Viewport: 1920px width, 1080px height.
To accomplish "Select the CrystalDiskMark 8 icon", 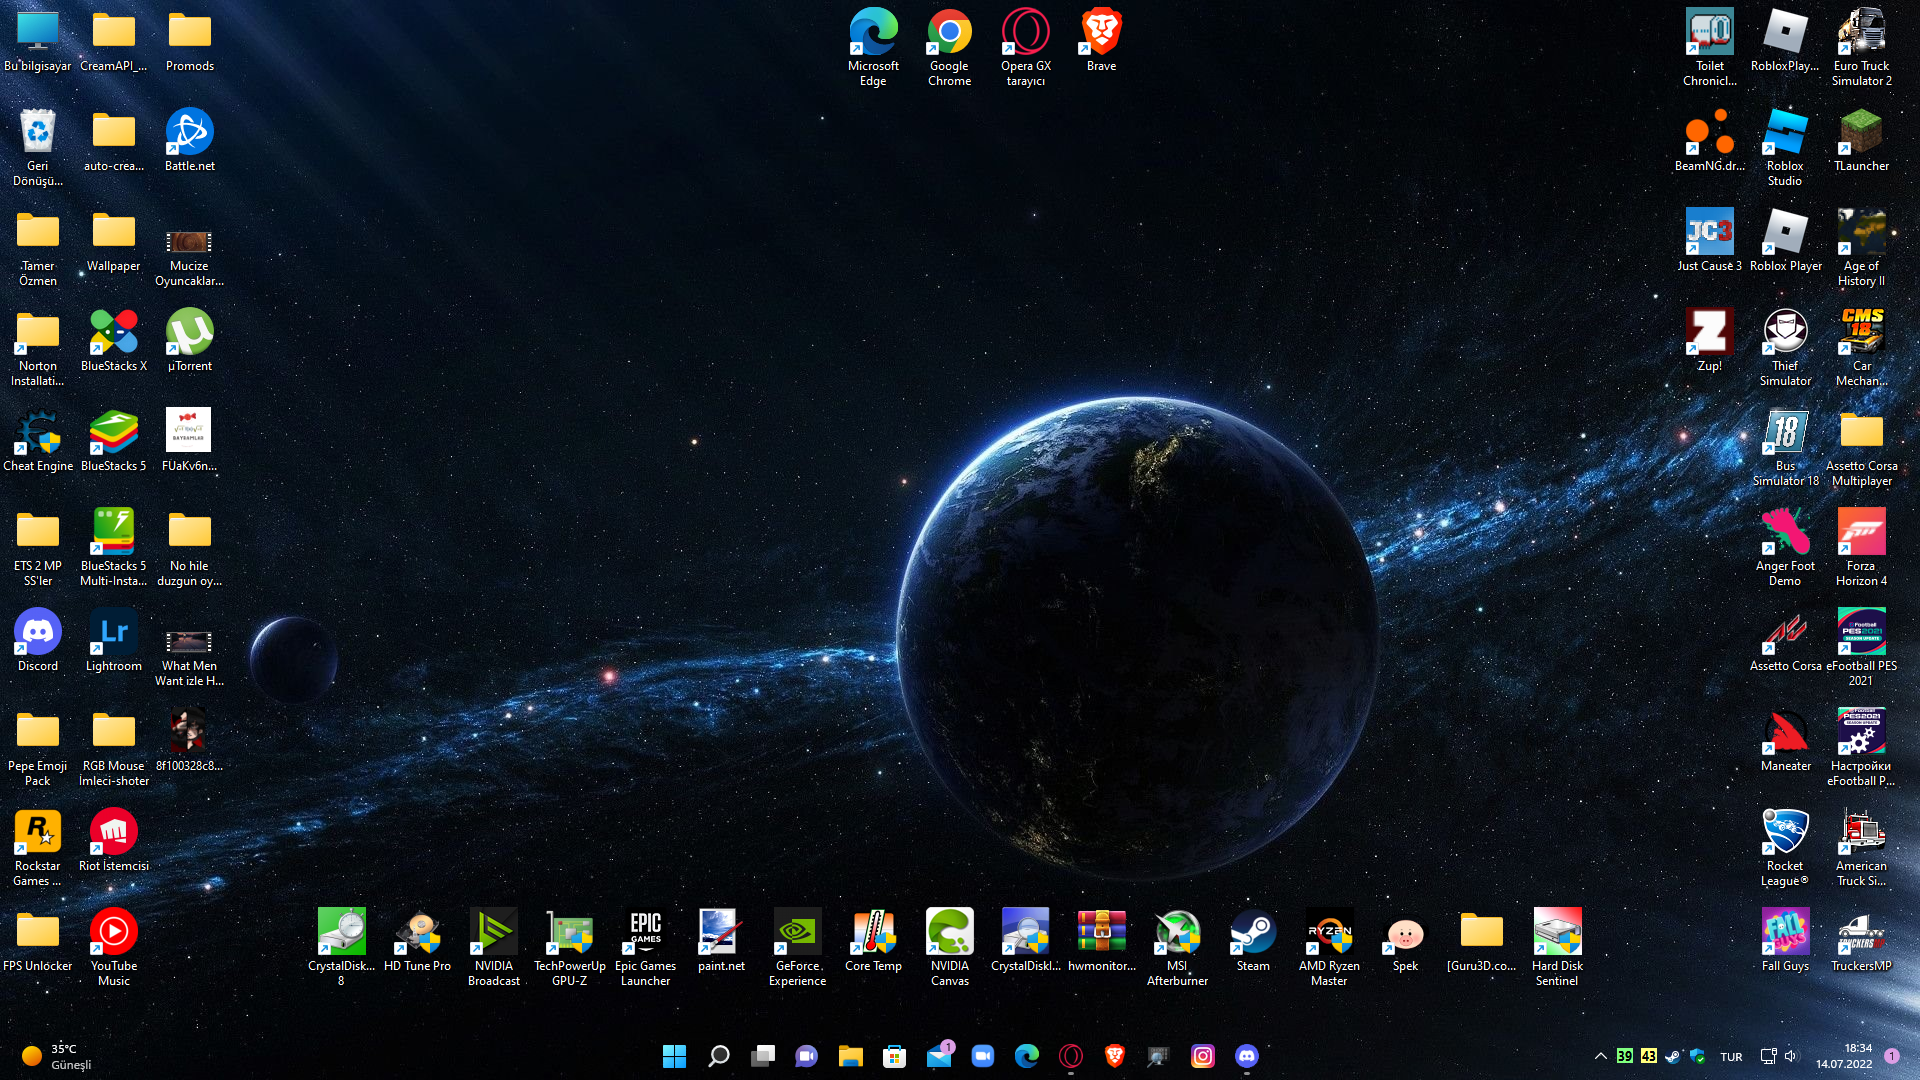I will pyautogui.click(x=341, y=947).
